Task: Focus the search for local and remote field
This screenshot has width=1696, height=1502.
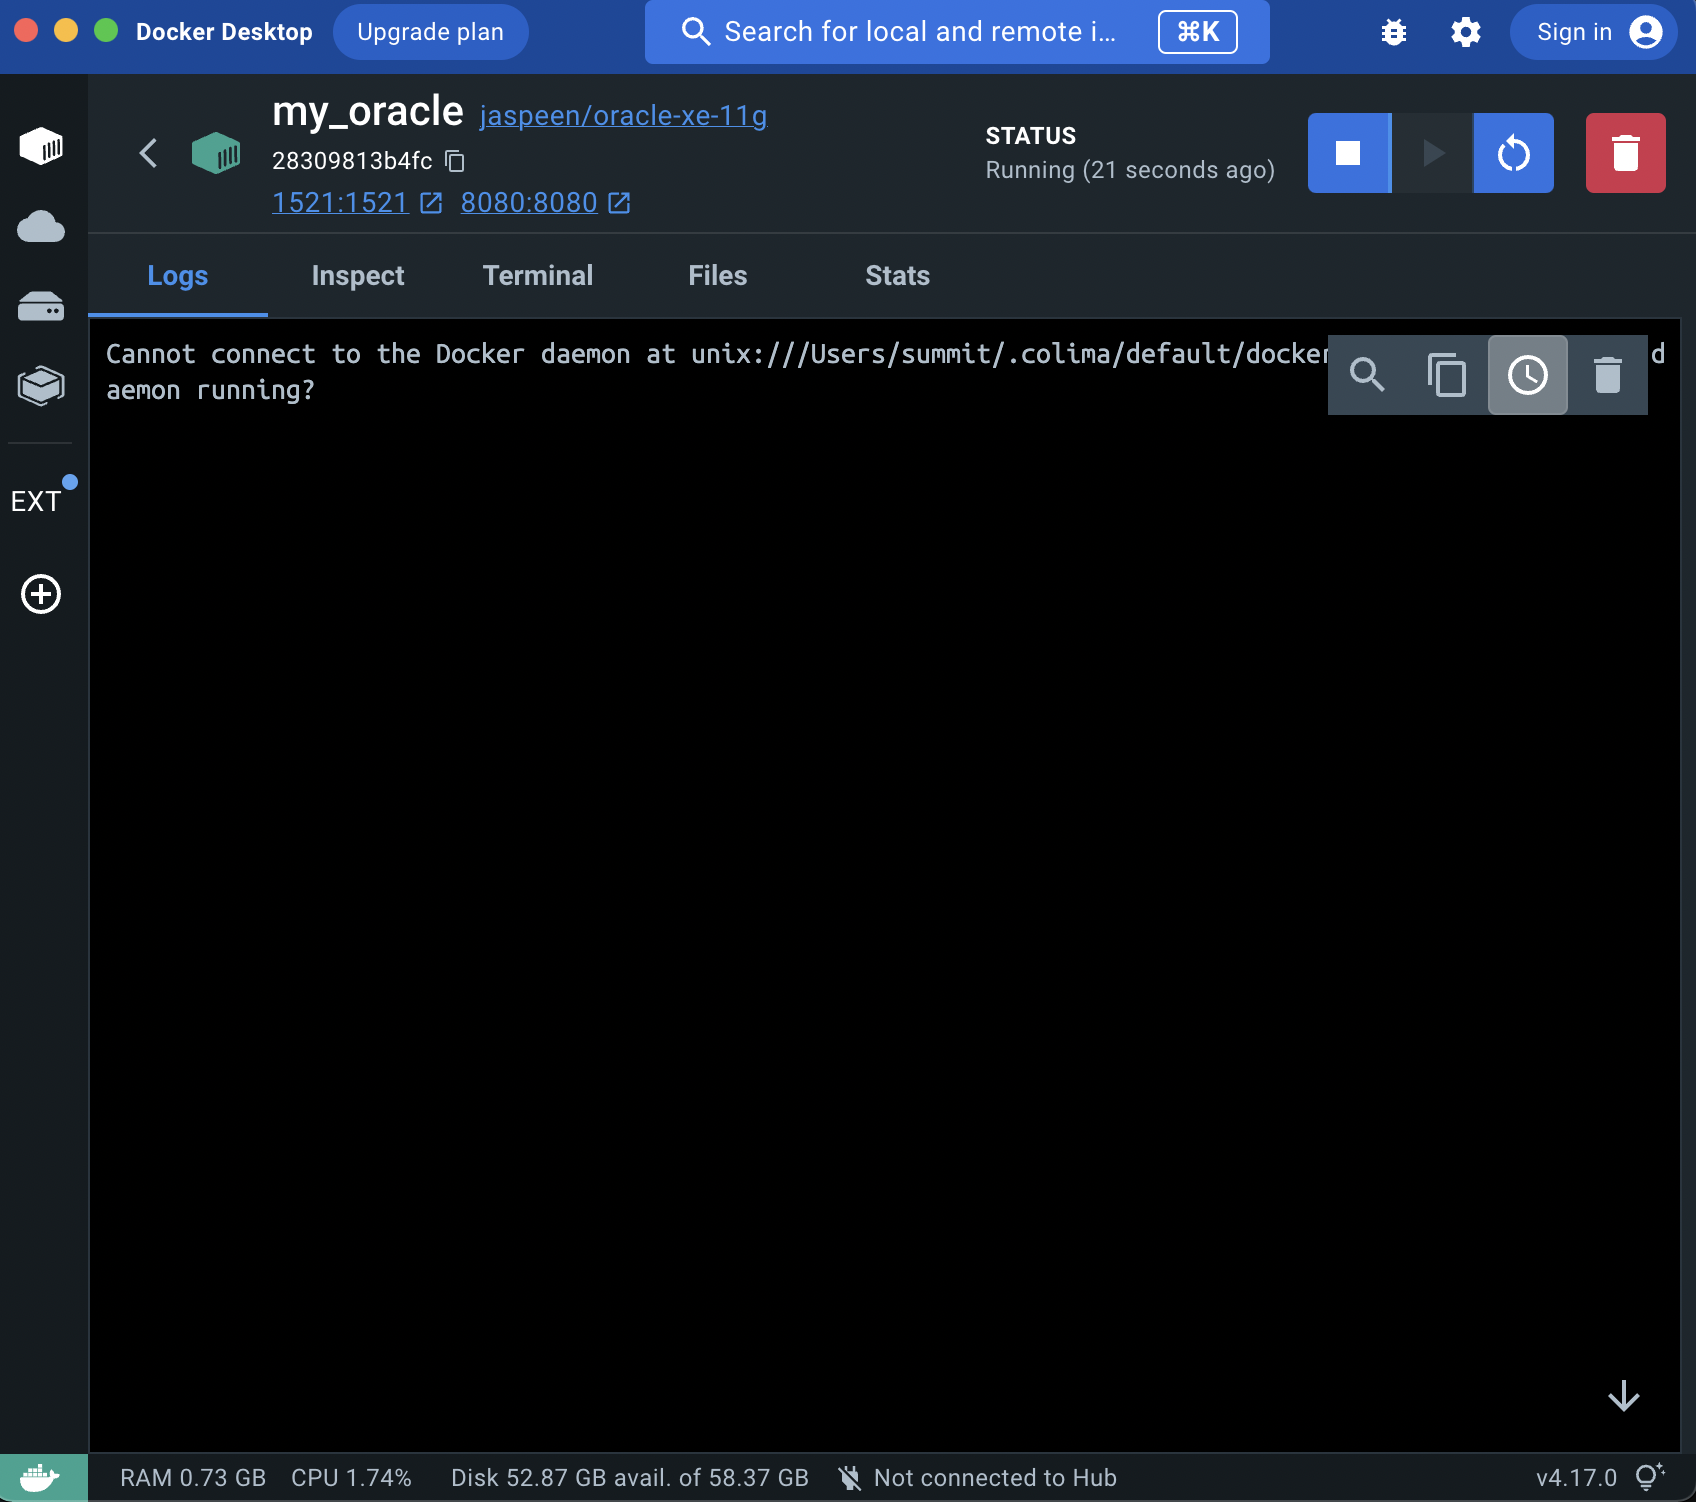Action: pos(957,32)
